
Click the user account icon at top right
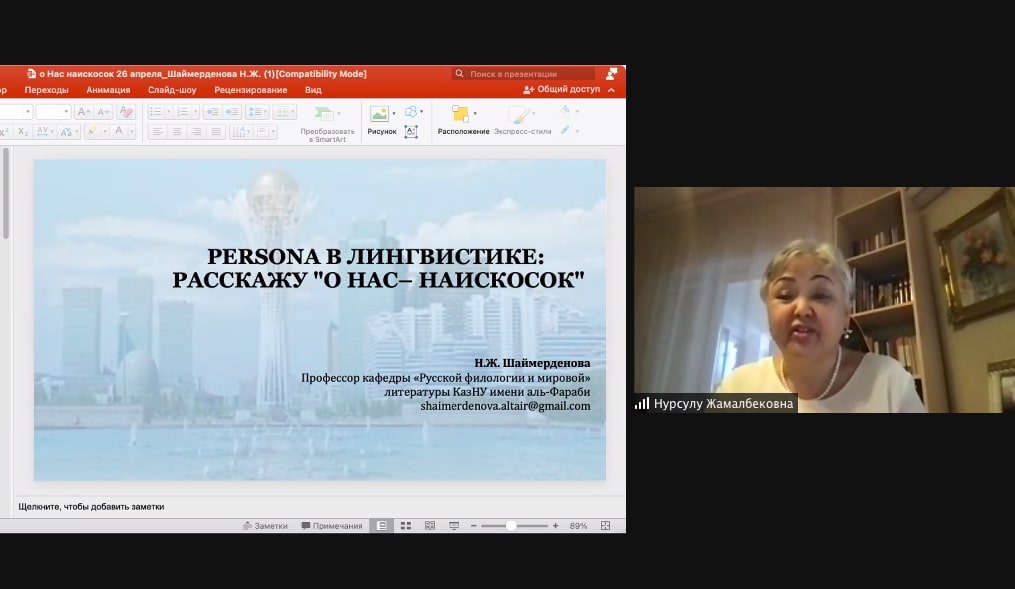pyautogui.click(x=611, y=73)
